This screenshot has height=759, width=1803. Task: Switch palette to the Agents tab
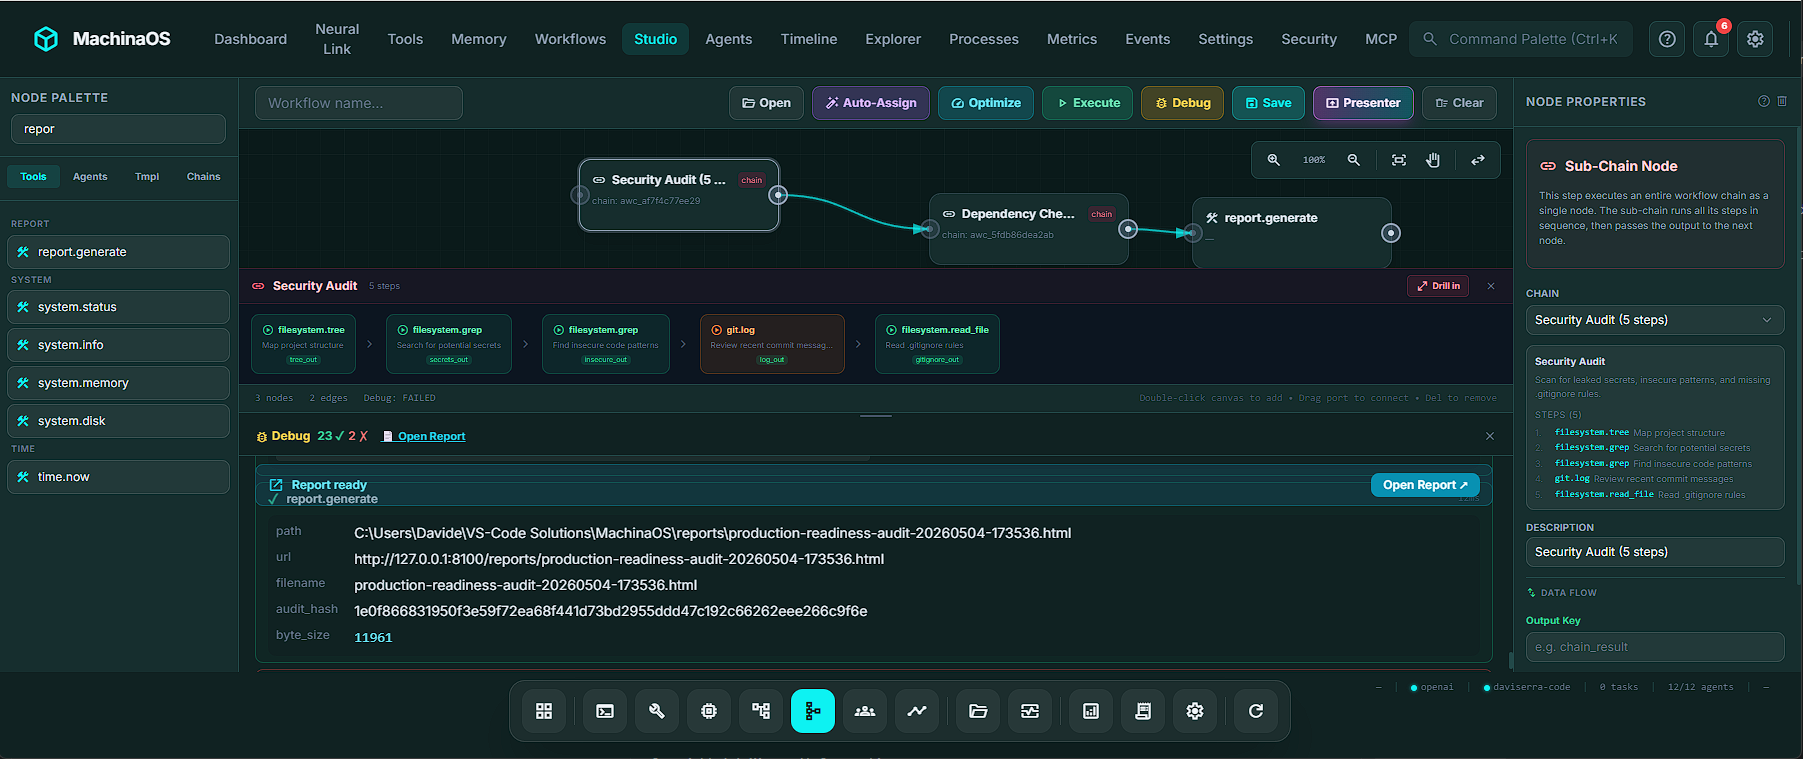click(90, 177)
